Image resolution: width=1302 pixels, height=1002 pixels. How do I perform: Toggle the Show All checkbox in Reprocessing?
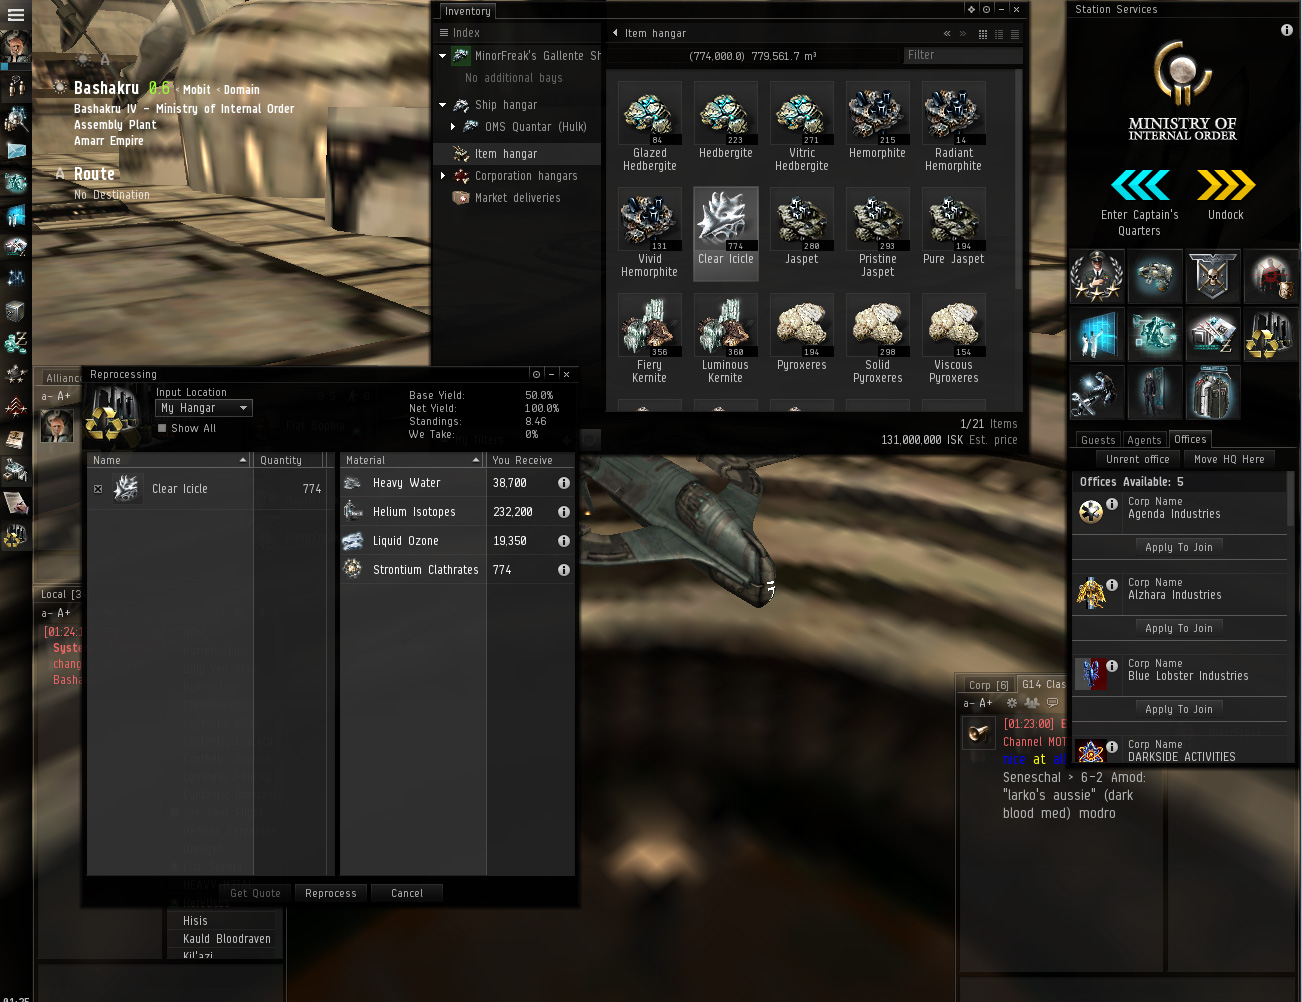pyautogui.click(x=162, y=428)
